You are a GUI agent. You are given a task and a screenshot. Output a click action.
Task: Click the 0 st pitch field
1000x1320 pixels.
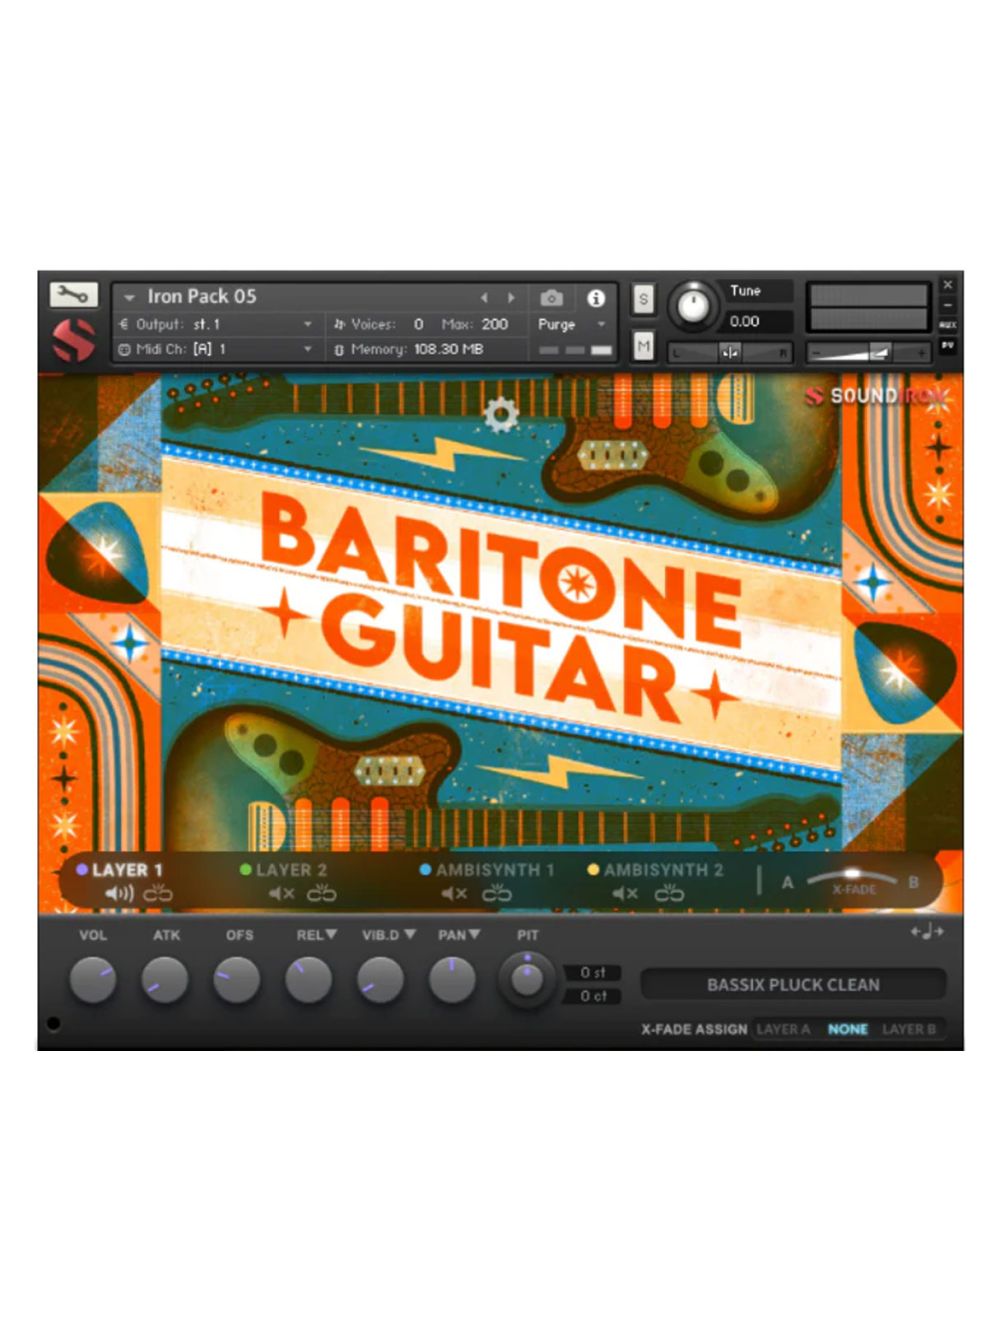592,971
